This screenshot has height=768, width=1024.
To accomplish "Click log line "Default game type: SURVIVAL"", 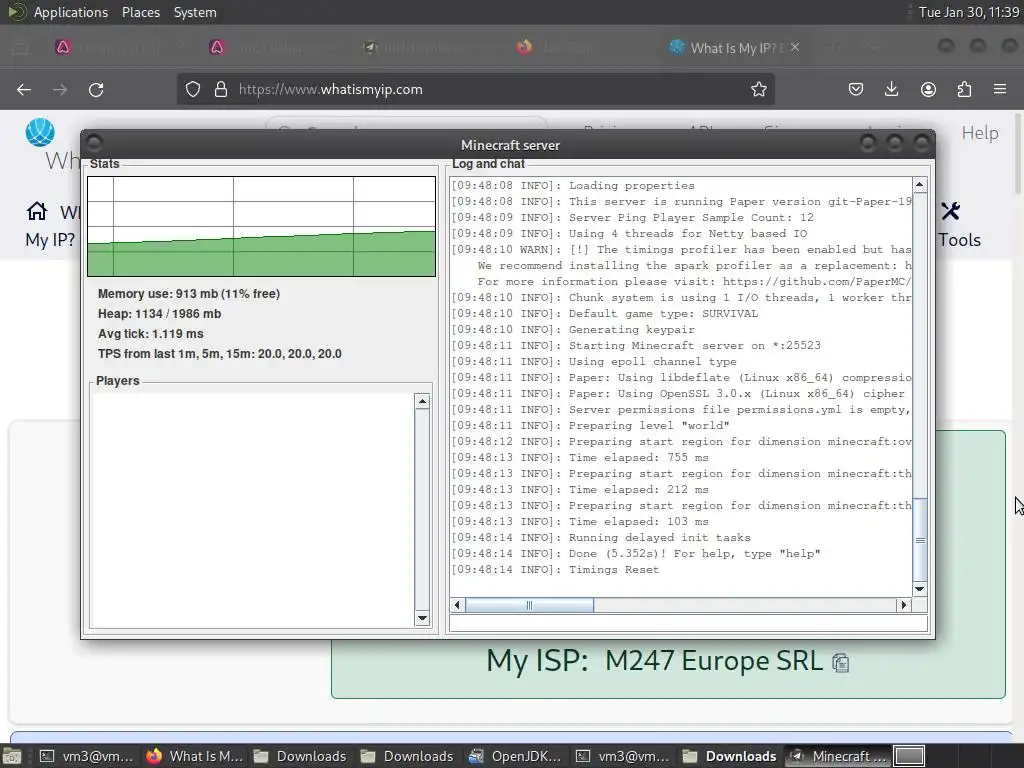I will (x=605, y=313).
